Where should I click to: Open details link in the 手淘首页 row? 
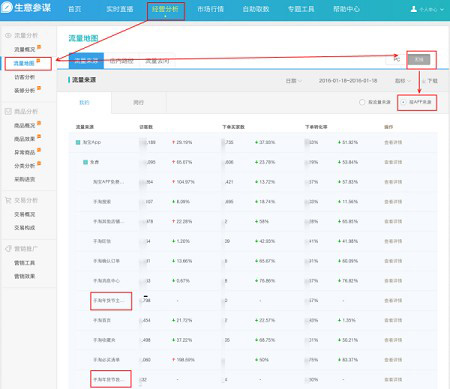pos(393,320)
